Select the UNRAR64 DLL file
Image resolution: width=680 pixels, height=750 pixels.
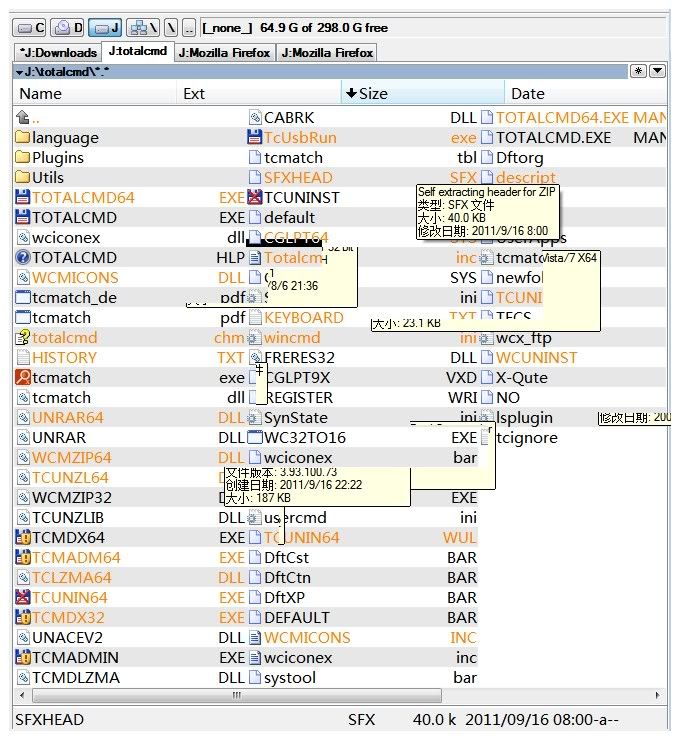(67, 418)
